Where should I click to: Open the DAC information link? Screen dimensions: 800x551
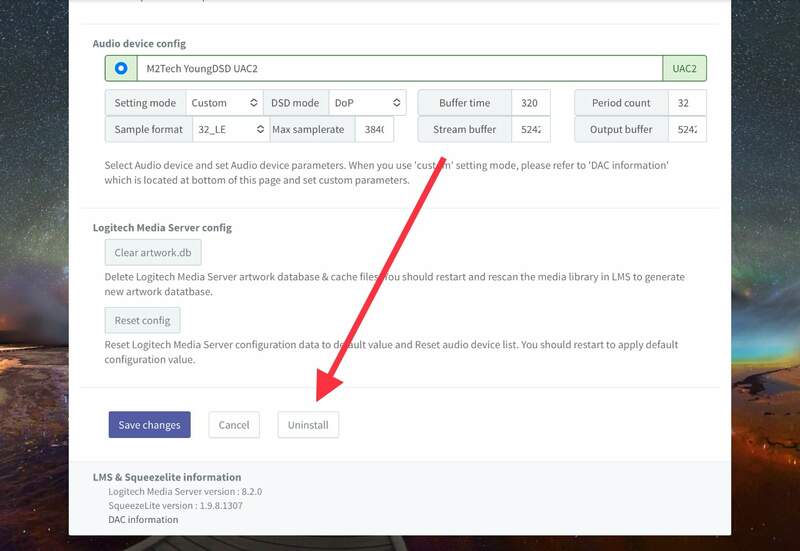pyautogui.click(x=143, y=520)
